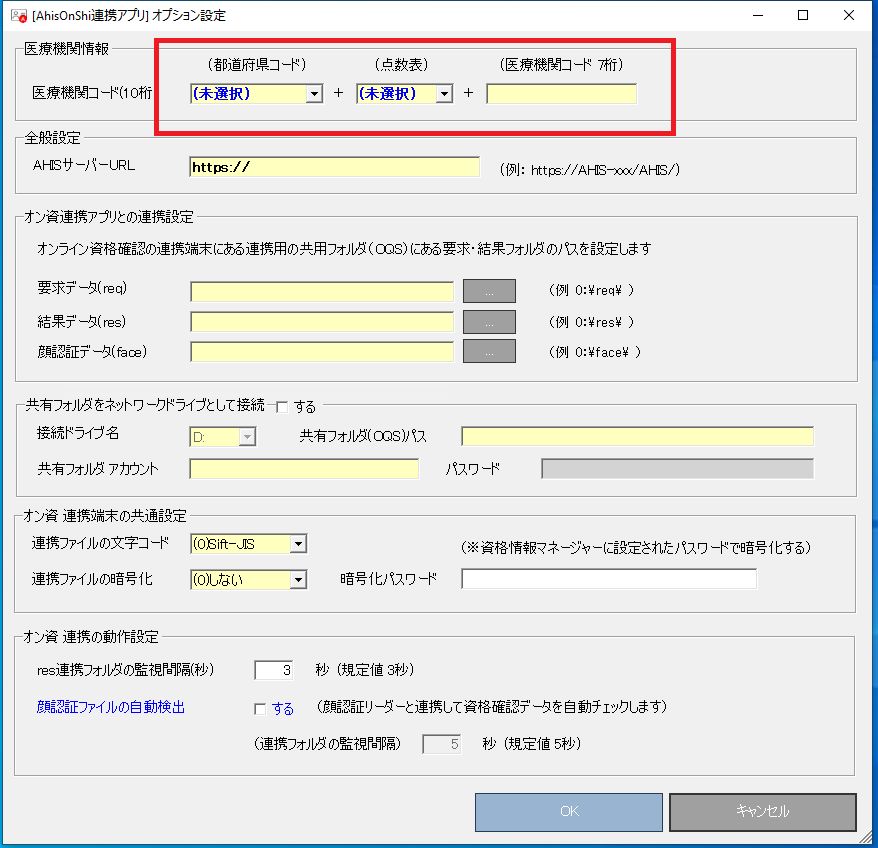878x848 pixels.
Task: Close the オプション設定 window
Action: [x=849, y=15]
